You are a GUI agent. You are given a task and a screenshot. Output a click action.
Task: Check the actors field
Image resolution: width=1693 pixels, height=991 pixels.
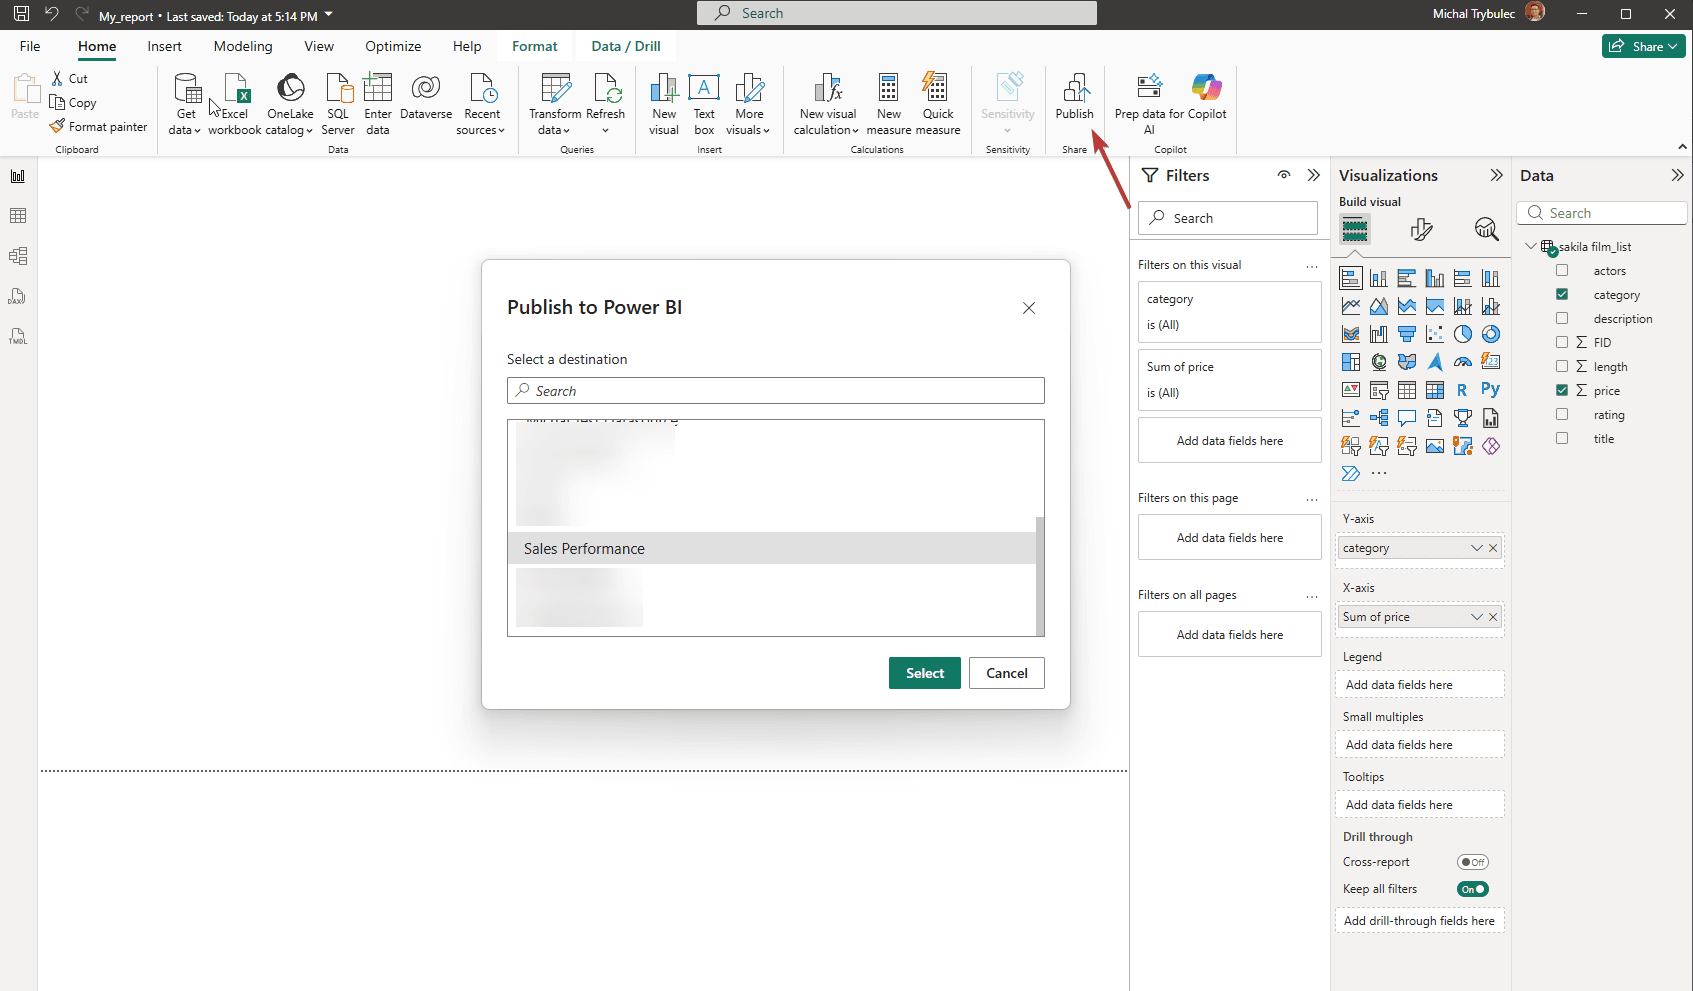pyautogui.click(x=1562, y=271)
